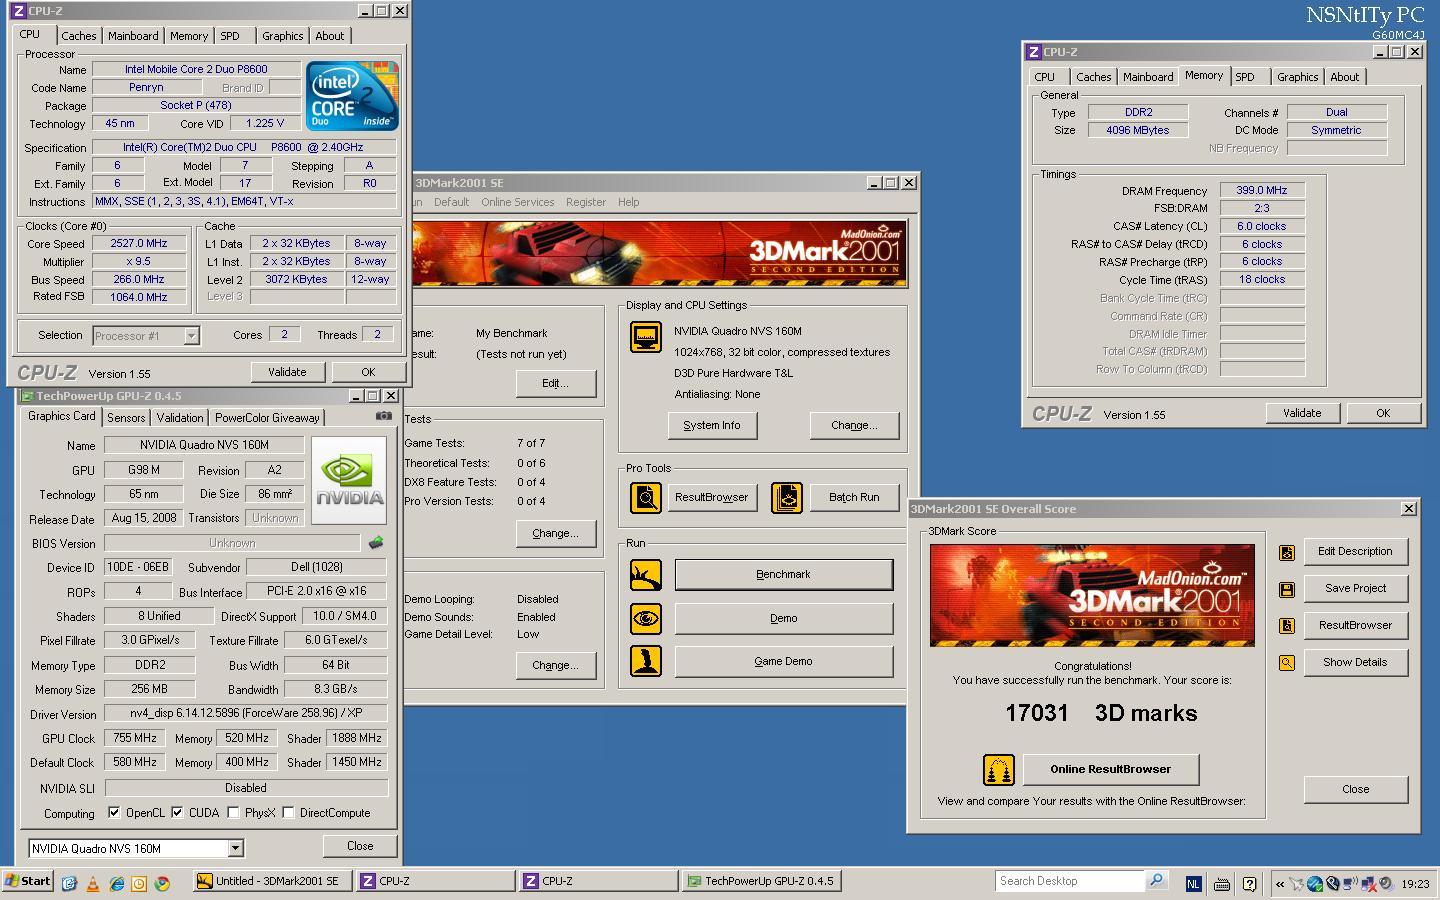Screen dimensions: 1440x900
Task: Click the Demo eye icon in 3DMark2001
Action: tap(646, 618)
